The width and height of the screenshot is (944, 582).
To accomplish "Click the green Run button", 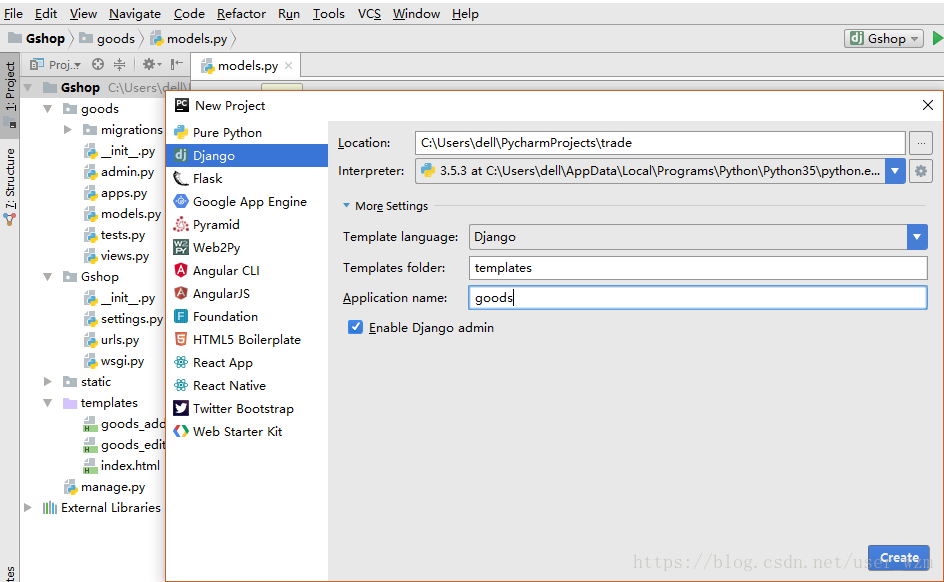I will pos(937,39).
